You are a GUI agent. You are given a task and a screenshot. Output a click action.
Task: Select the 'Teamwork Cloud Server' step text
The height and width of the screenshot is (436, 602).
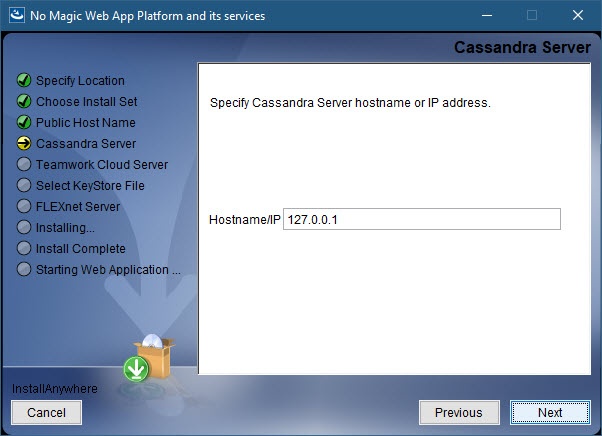click(x=102, y=165)
